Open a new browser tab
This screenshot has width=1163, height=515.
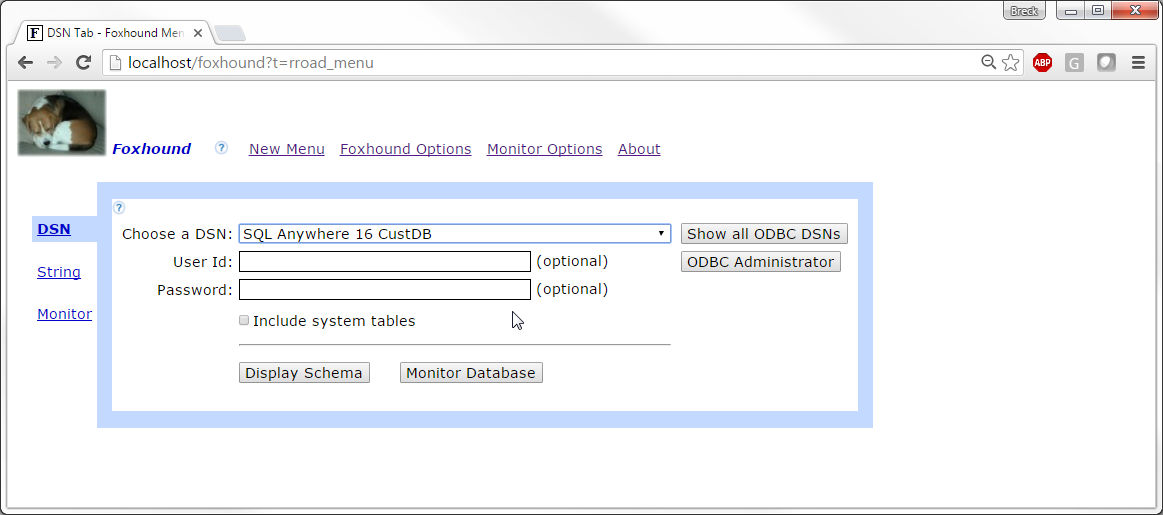click(x=229, y=33)
